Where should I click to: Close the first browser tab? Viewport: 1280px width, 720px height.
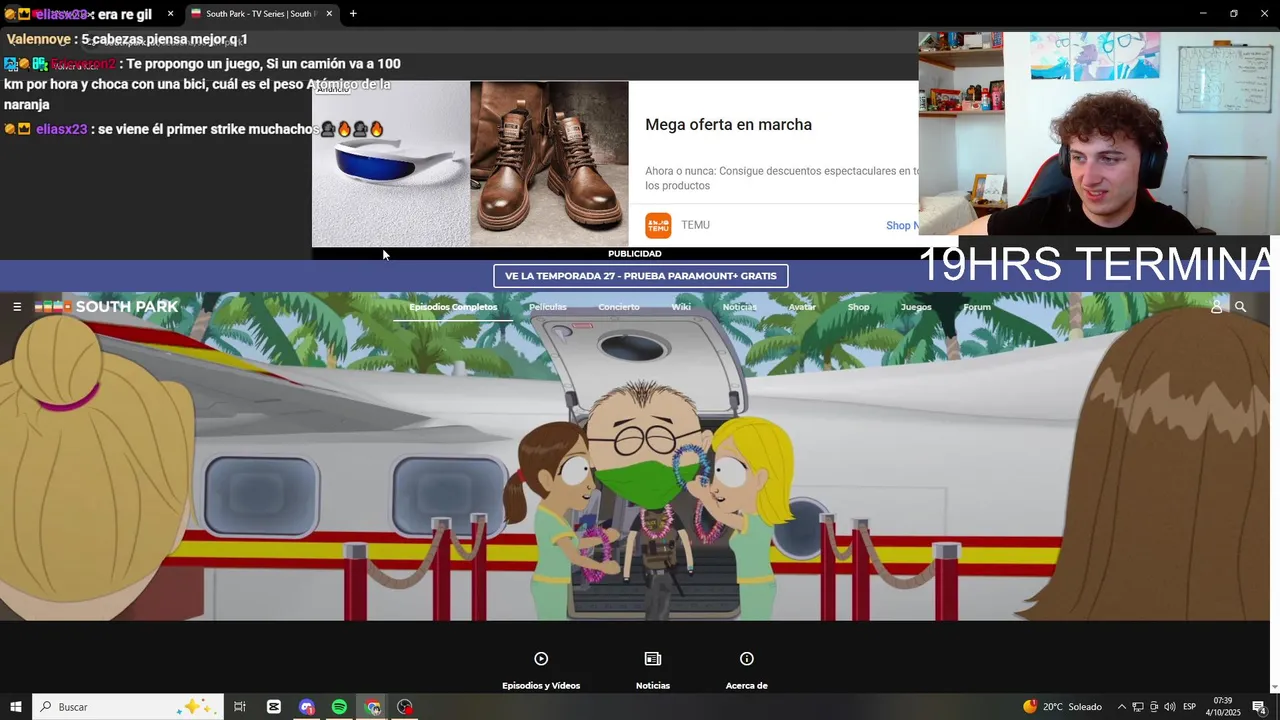click(x=170, y=14)
